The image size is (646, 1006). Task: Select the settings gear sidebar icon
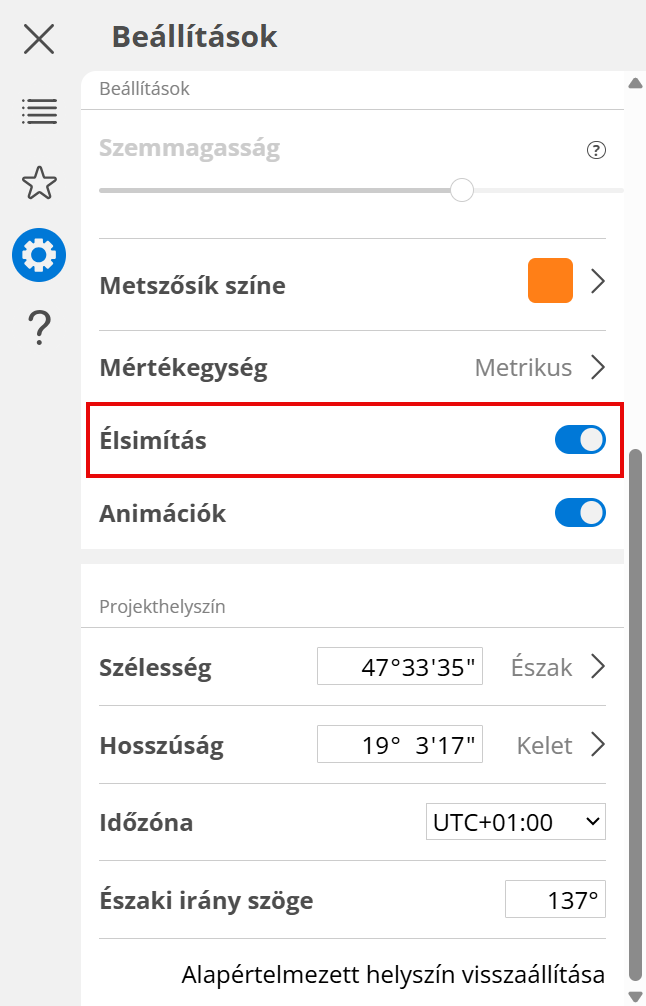click(x=39, y=255)
